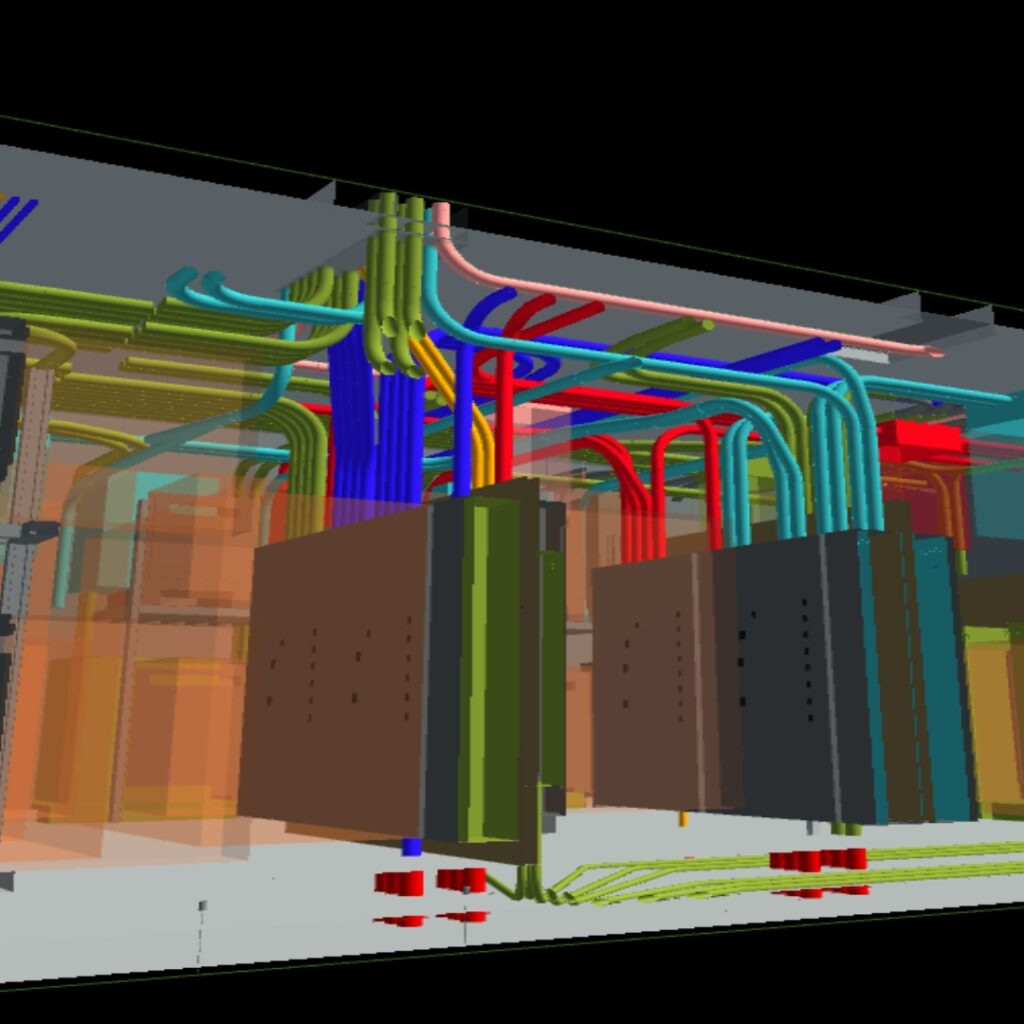Screen dimensions: 1024x1024
Task: Select the blue stub at panel base
Action: point(411,845)
